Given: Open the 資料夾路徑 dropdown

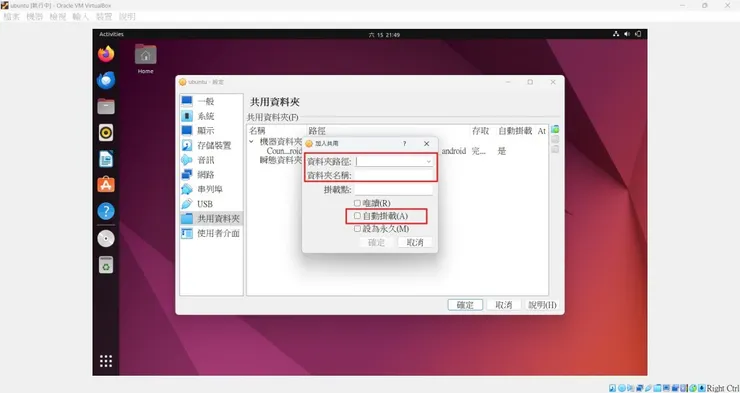Looking at the screenshot, I should [x=429, y=161].
